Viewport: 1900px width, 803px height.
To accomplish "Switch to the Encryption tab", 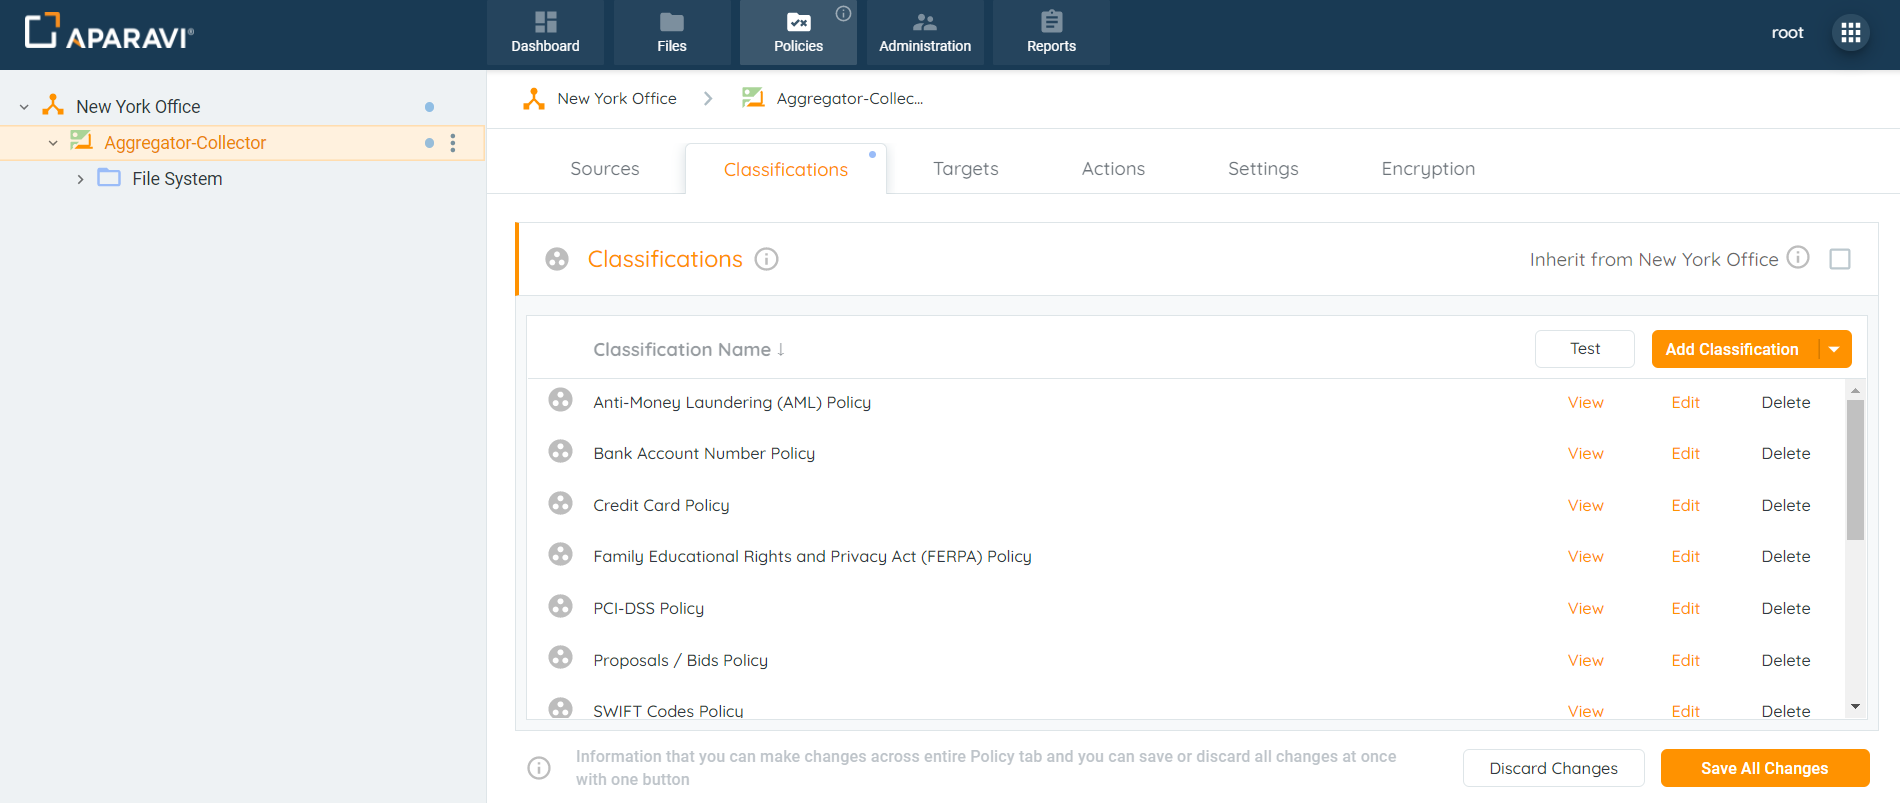I will coord(1427,169).
